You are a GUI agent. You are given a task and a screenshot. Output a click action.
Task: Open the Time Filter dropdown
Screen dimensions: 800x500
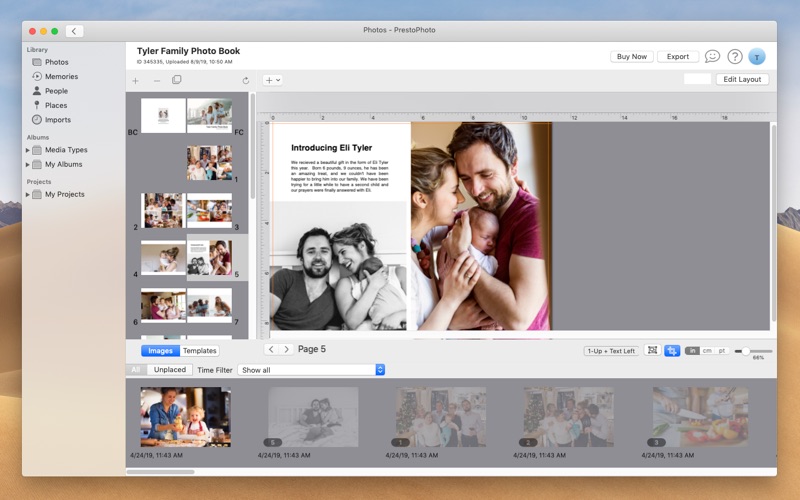(311, 370)
